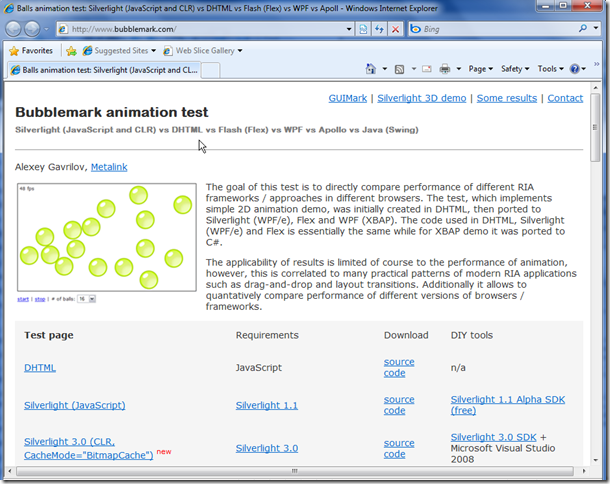The width and height of the screenshot is (610, 484).
Task: Open the Favorites star button
Action: 31,51
